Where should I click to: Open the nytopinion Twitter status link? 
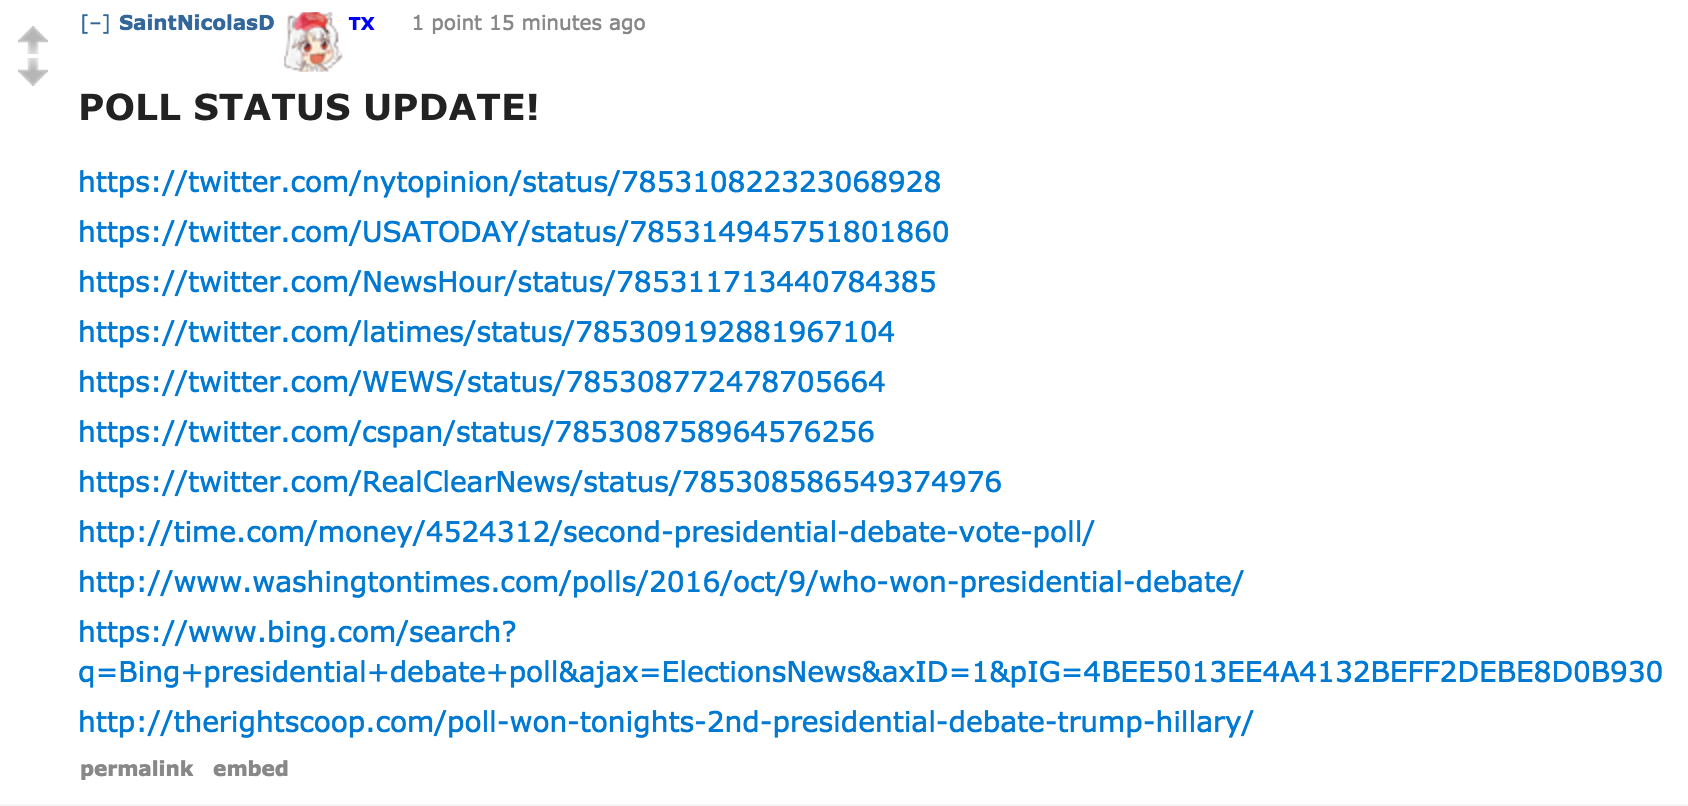[509, 182]
